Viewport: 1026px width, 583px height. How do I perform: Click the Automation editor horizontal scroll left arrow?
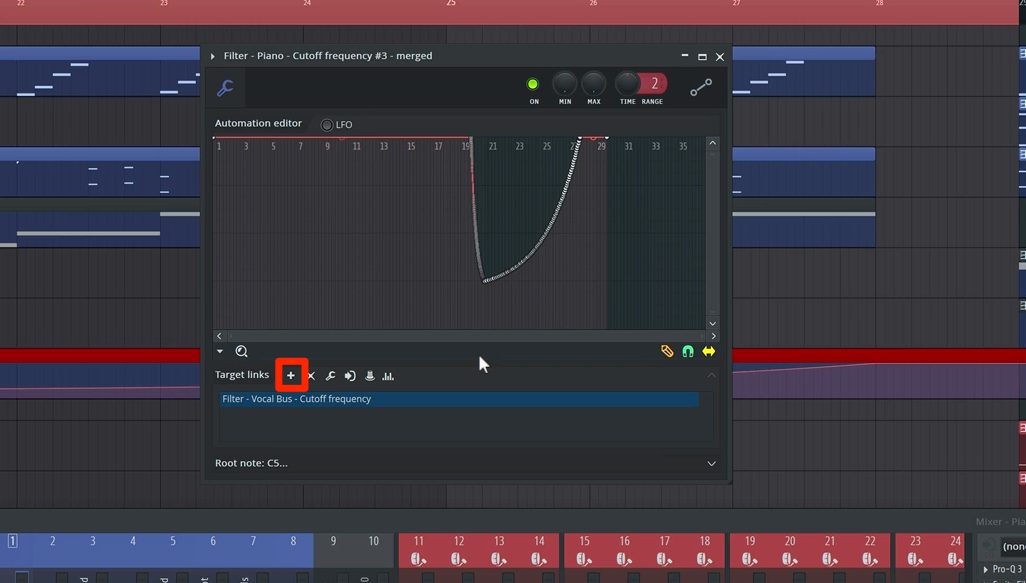tap(219, 336)
